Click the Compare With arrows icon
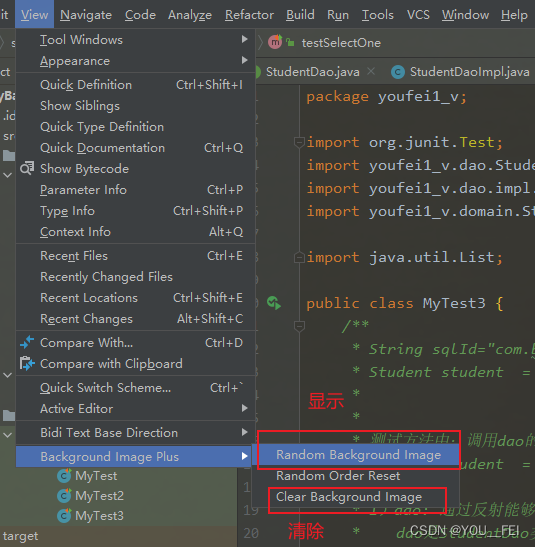 tap(27, 342)
